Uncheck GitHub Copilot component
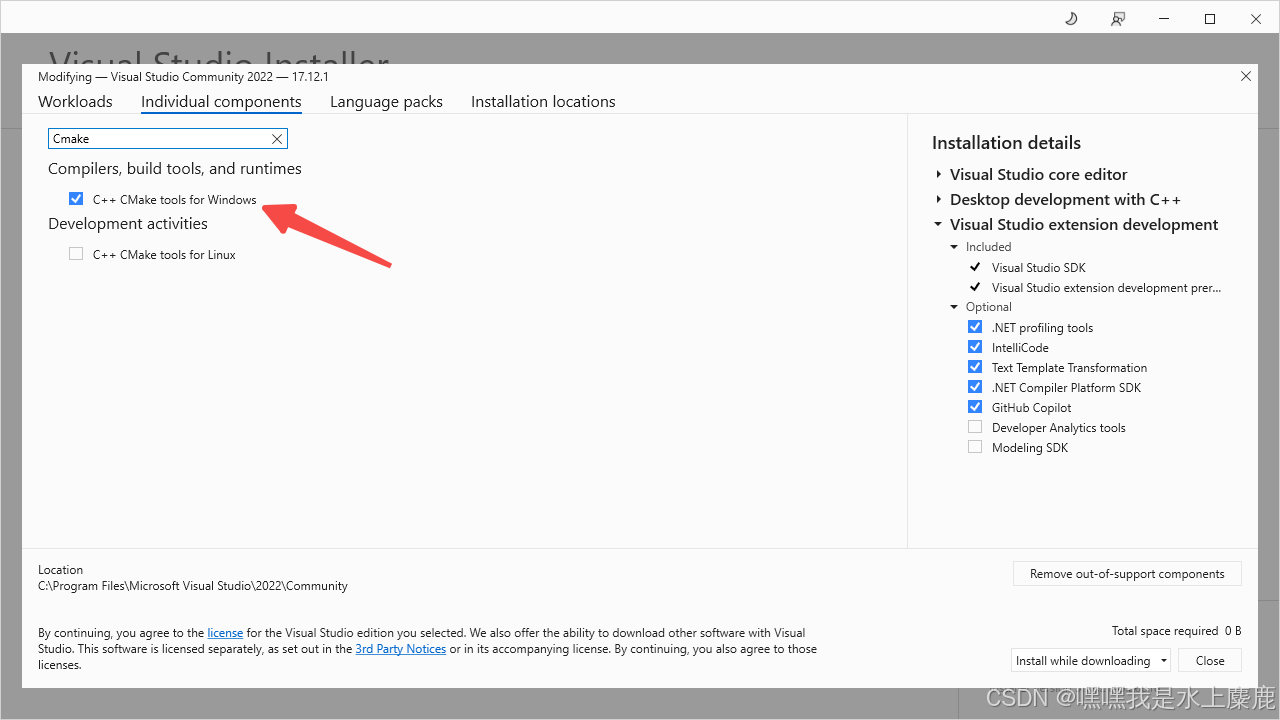This screenshot has height=720, width=1280. pyautogui.click(x=975, y=407)
